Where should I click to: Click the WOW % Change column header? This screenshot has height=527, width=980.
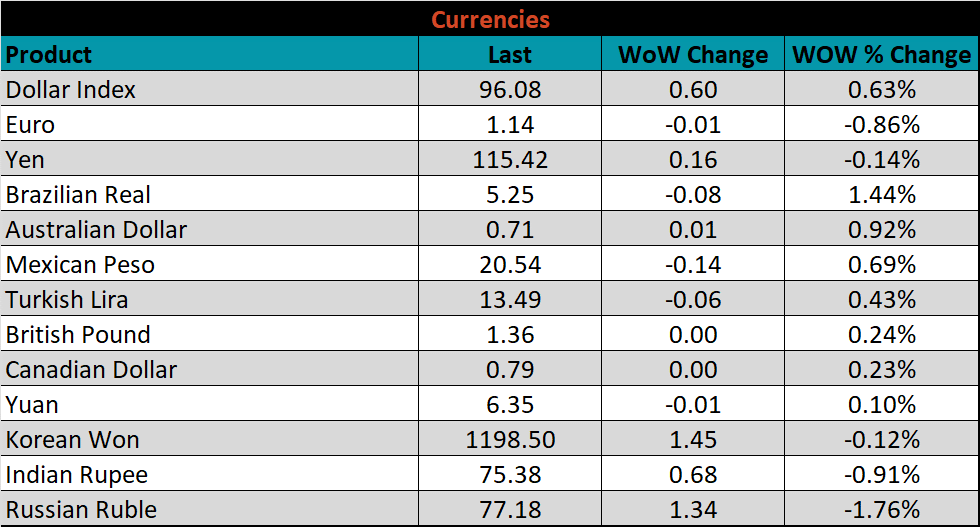pos(881,55)
